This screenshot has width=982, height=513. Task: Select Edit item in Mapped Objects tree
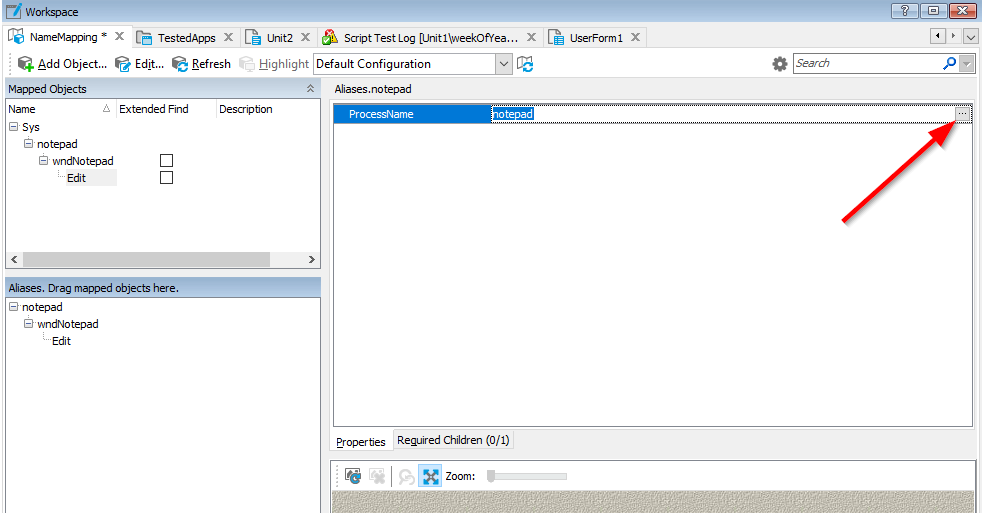(76, 178)
